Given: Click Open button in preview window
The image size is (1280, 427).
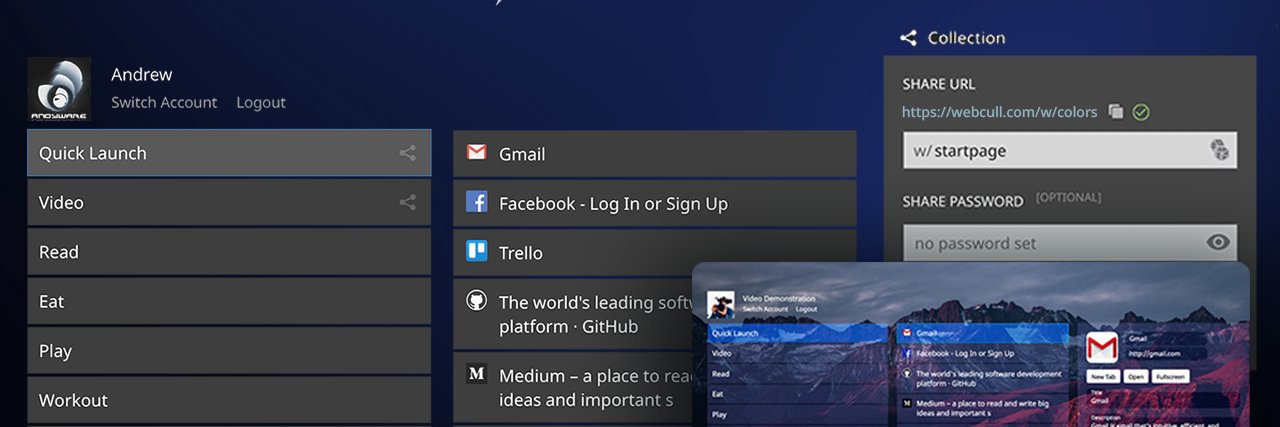Looking at the screenshot, I should [1136, 376].
